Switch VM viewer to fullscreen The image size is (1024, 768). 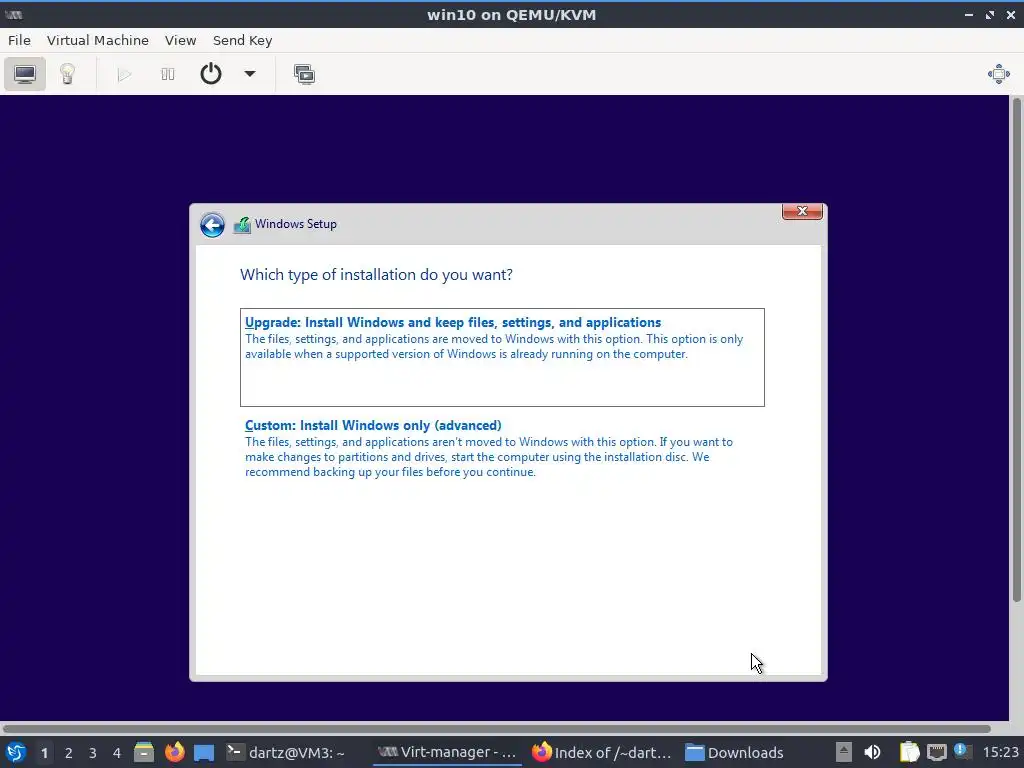[x=999, y=74]
